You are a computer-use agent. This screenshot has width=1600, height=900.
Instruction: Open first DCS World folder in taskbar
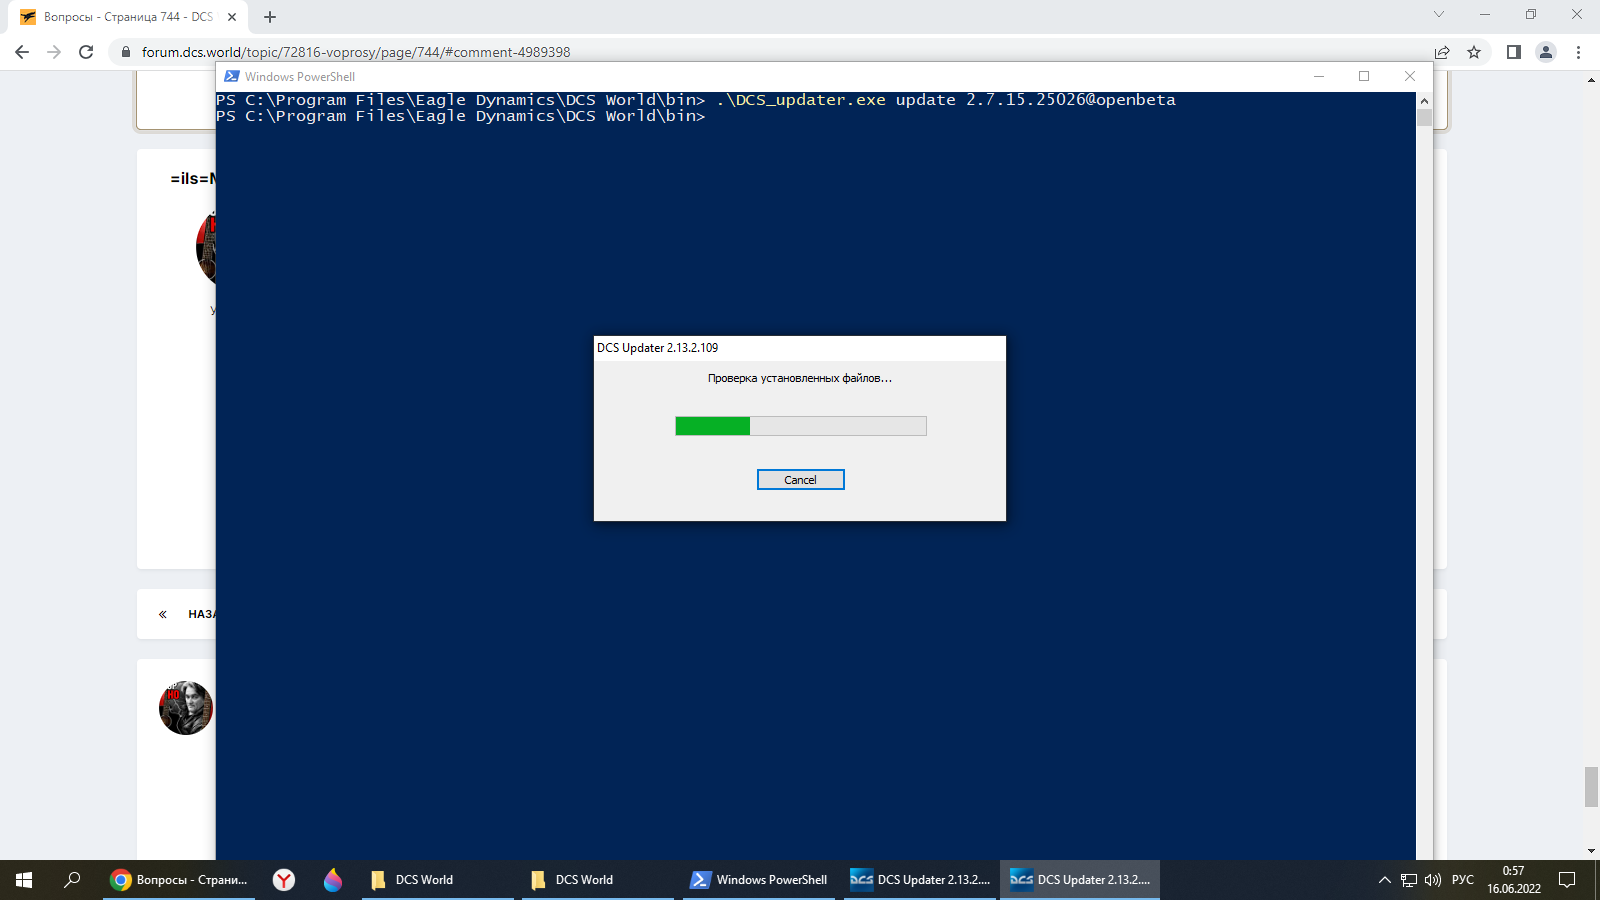tap(438, 880)
